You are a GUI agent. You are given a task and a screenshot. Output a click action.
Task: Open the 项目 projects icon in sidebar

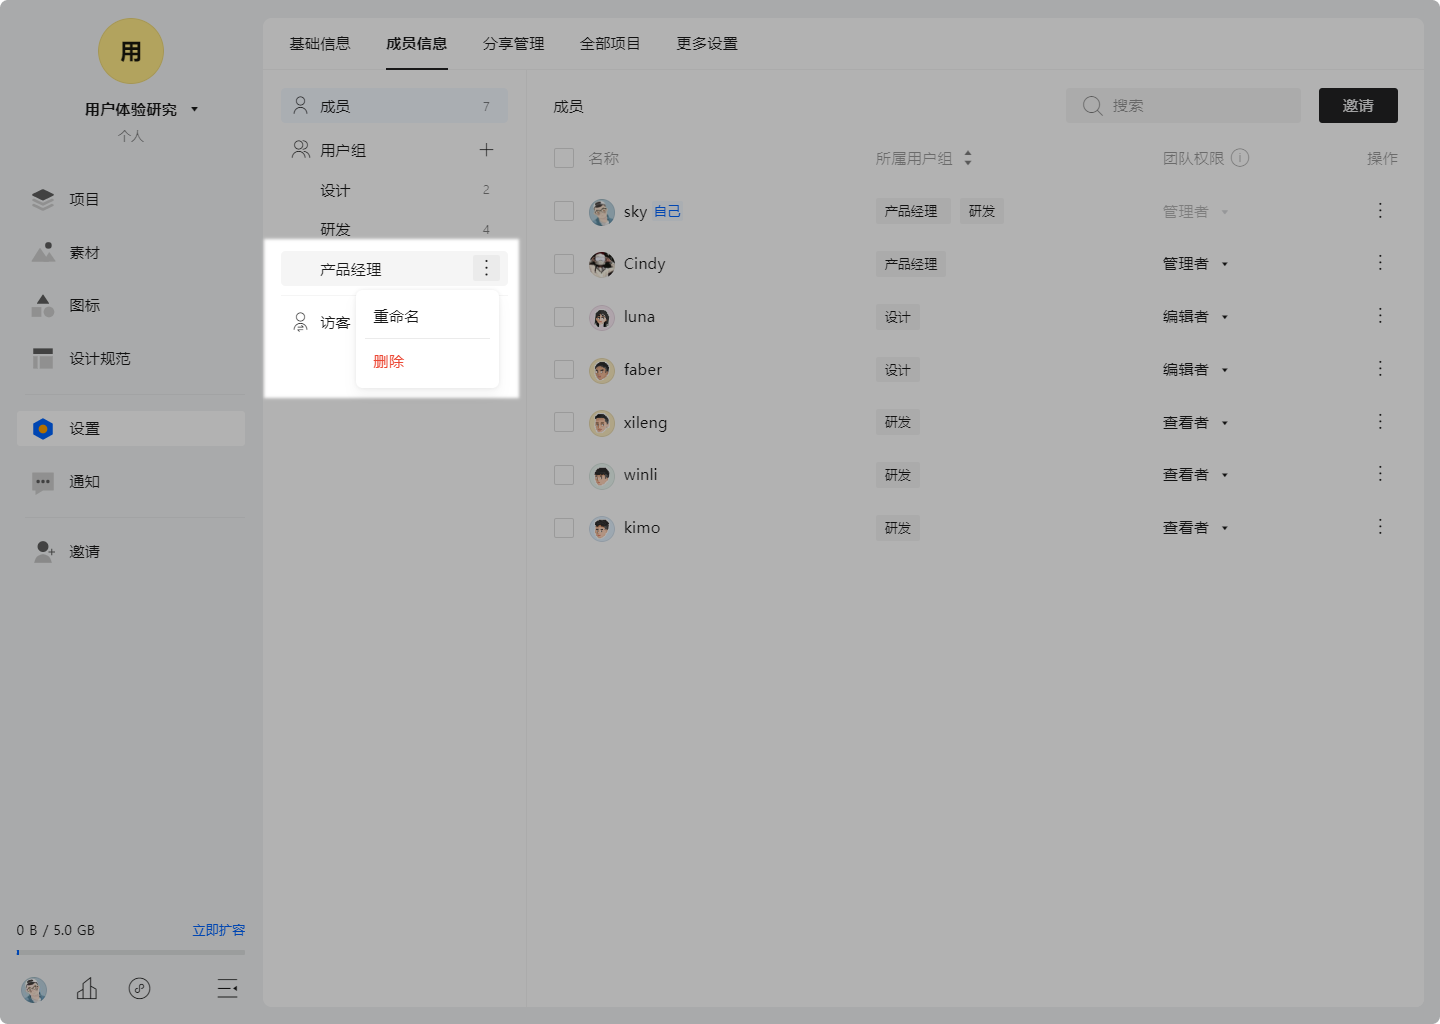(43, 199)
